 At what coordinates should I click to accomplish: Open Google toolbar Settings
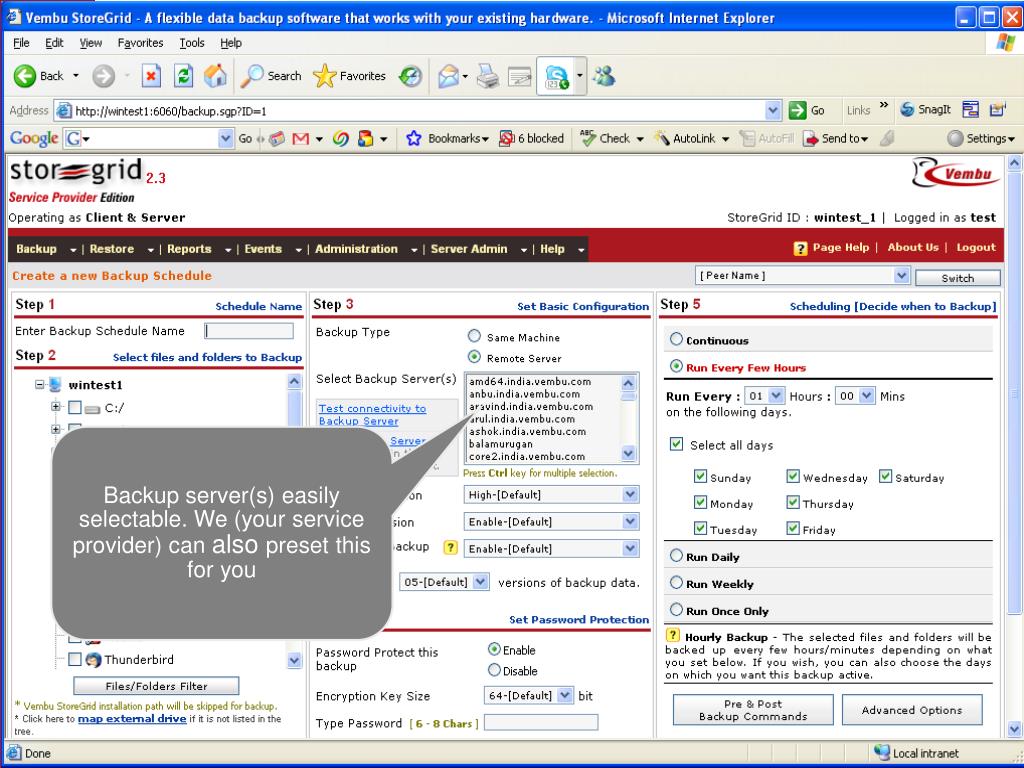coord(982,138)
